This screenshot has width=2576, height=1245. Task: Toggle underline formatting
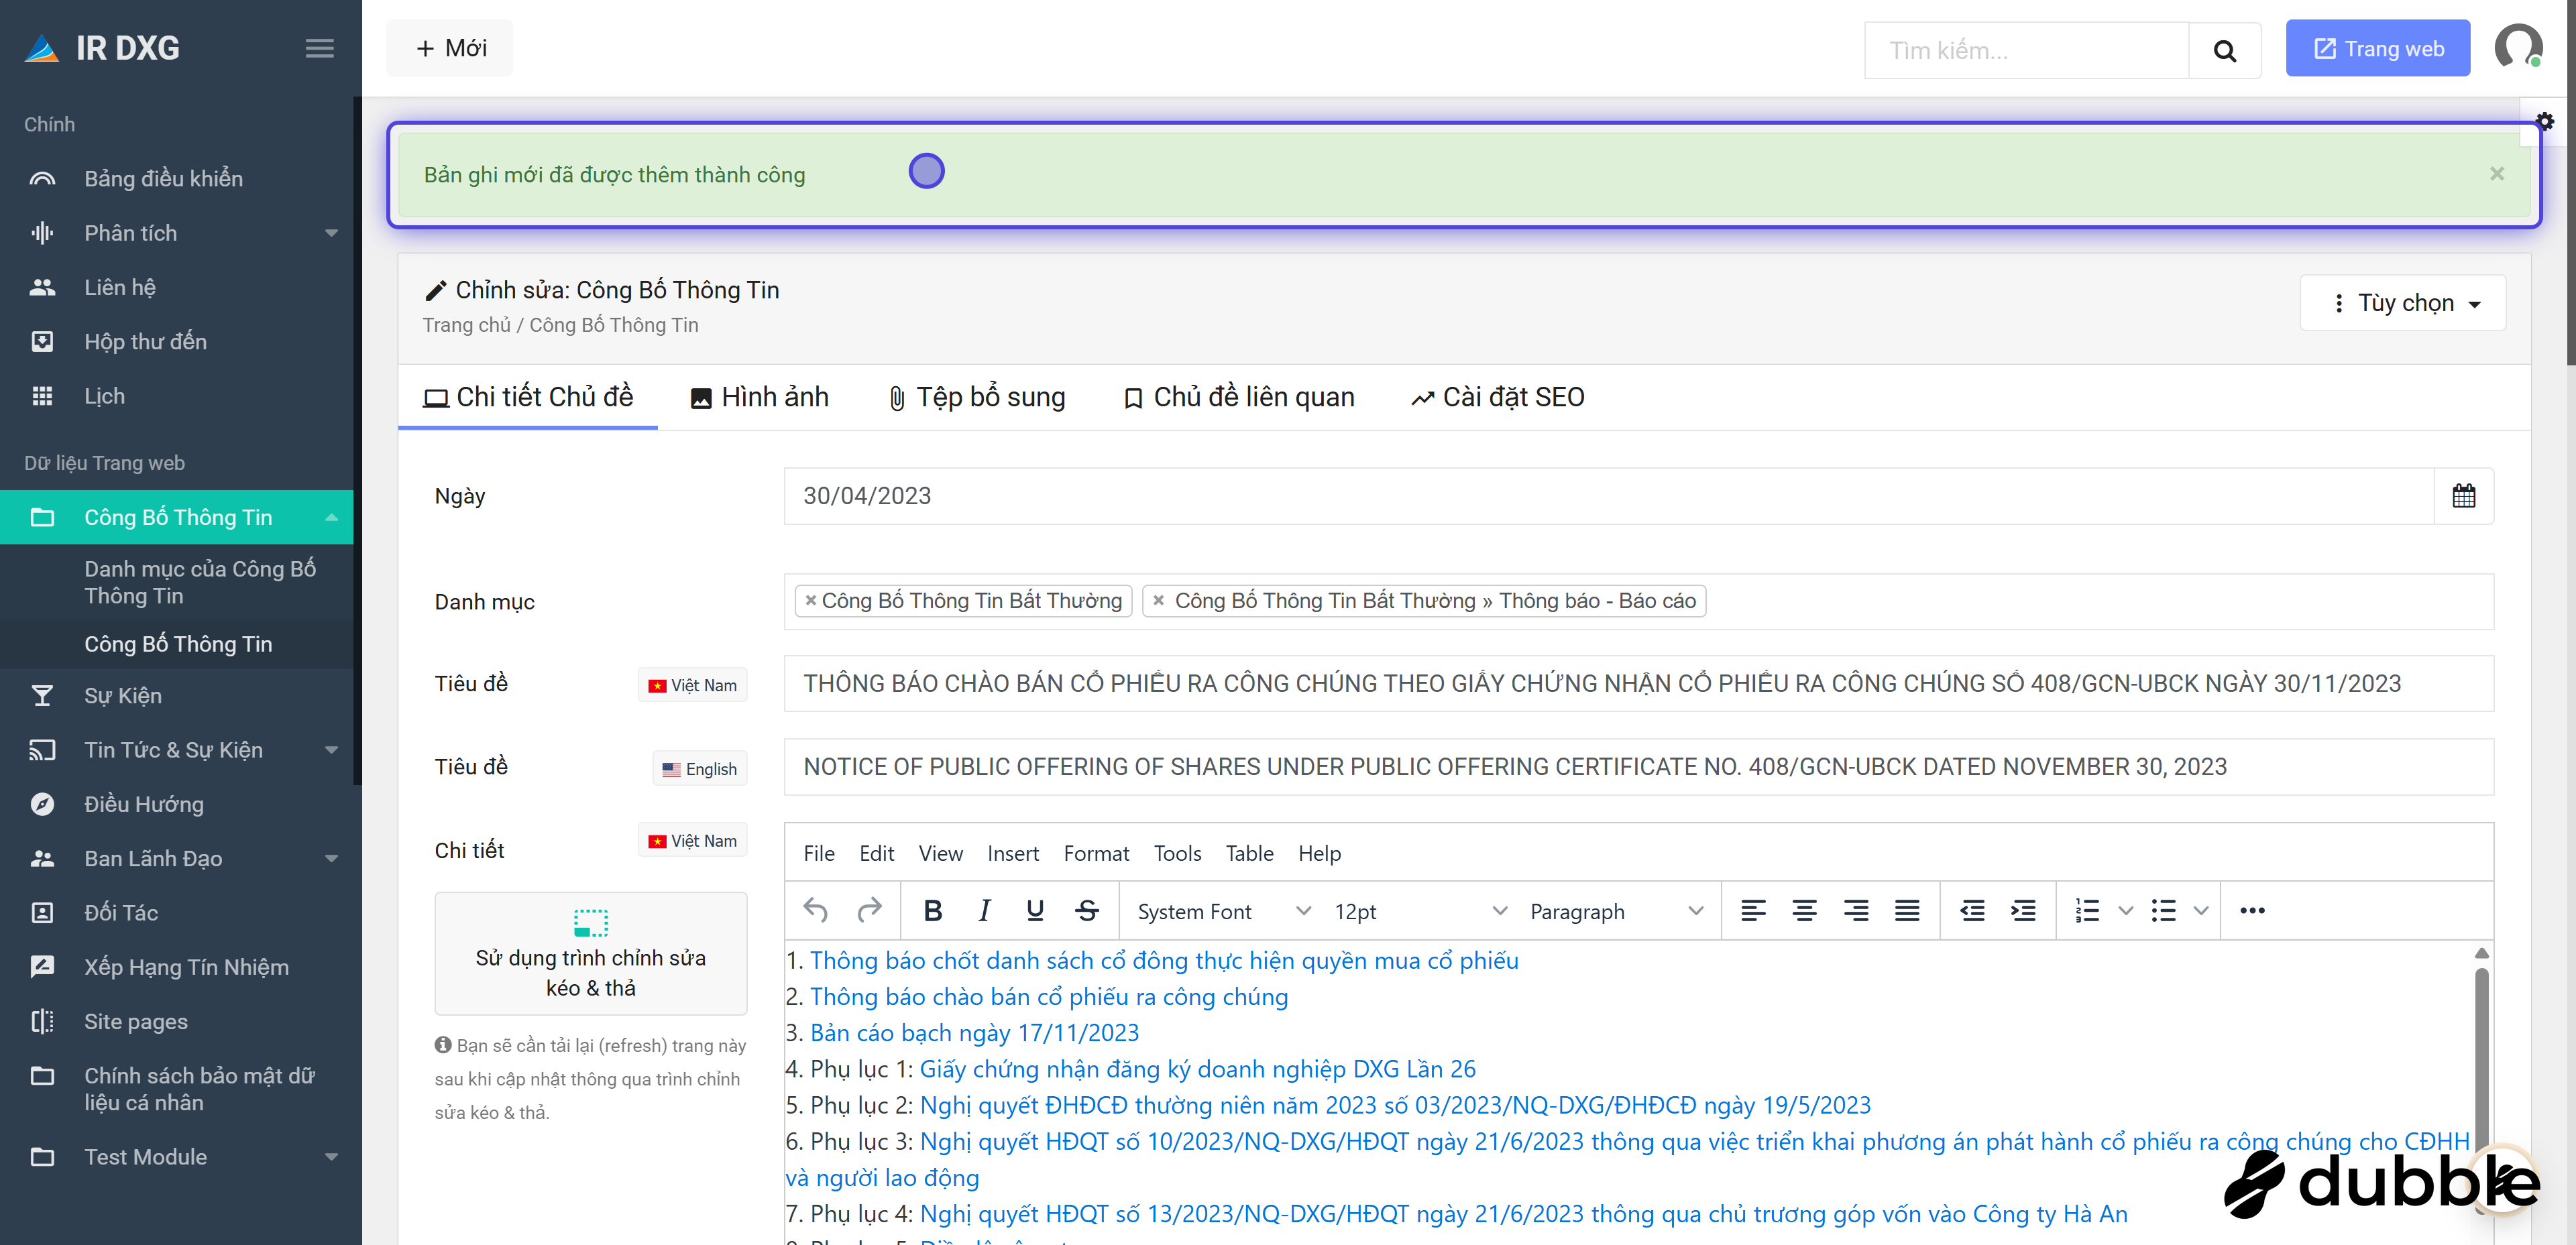coord(1035,910)
